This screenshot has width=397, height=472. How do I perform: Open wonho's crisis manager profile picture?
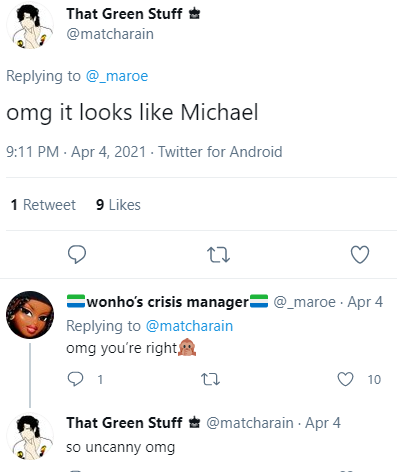click(x=30, y=315)
